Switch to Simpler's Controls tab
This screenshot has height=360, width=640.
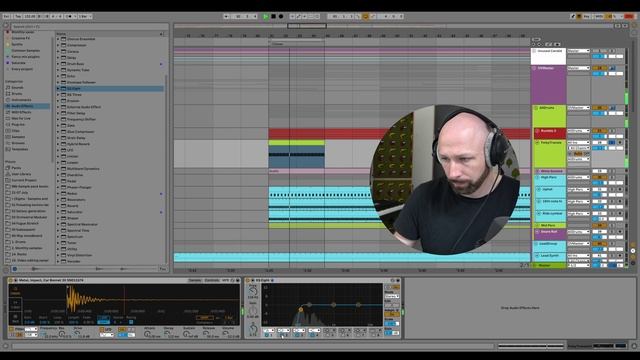[211, 280]
